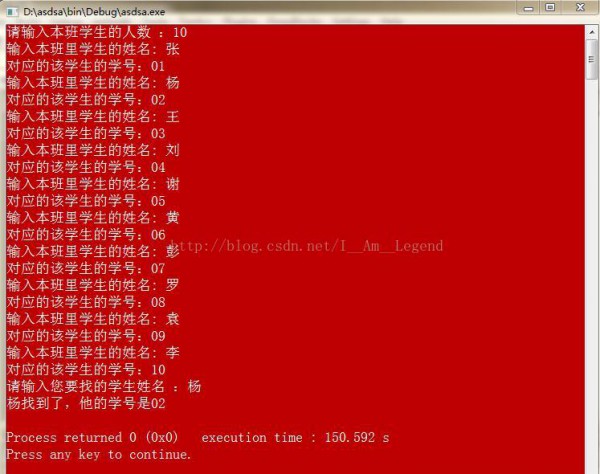Click the prompt line 请输入您要找的学生姓名

click(x=104, y=386)
